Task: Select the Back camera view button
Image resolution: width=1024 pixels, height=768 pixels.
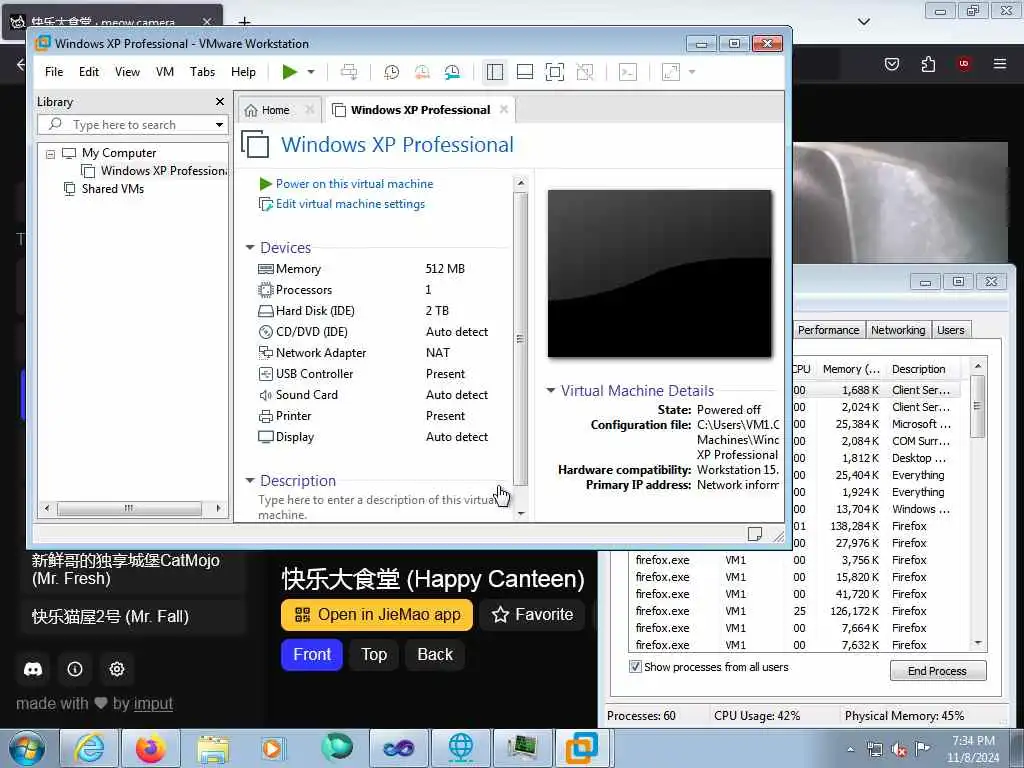Action: coord(435,654)
